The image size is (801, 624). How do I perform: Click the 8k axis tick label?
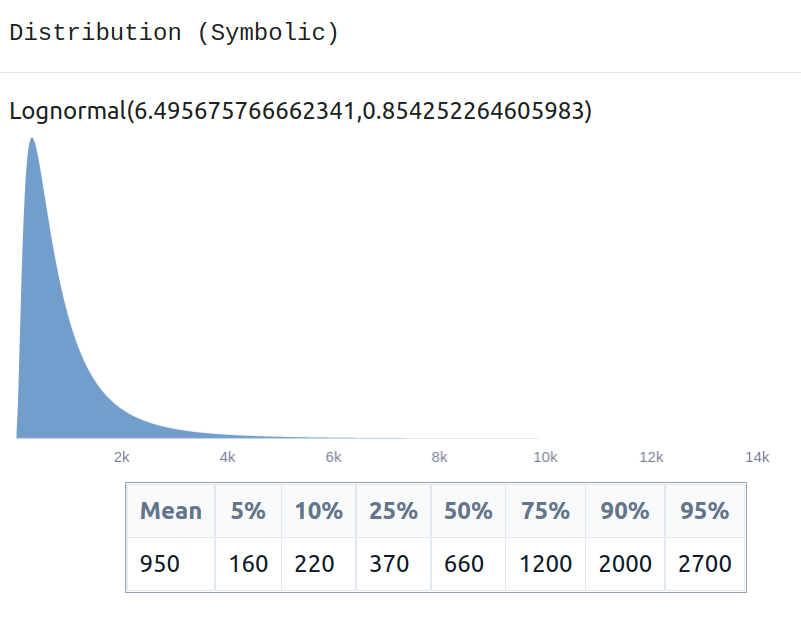[439, 457]
